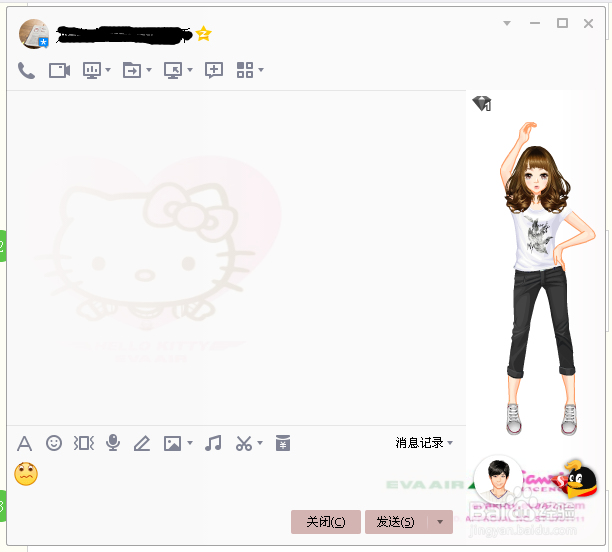The height and width of the screenshot is (552, 612).
Task: Maximize the chat window
Action: click(562, 23)
